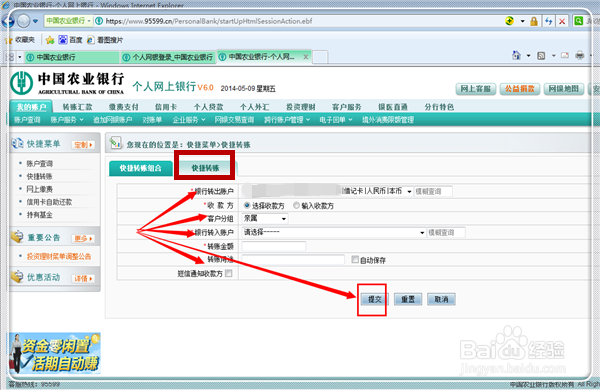Click the printer icon in command bar

(580, 55)
